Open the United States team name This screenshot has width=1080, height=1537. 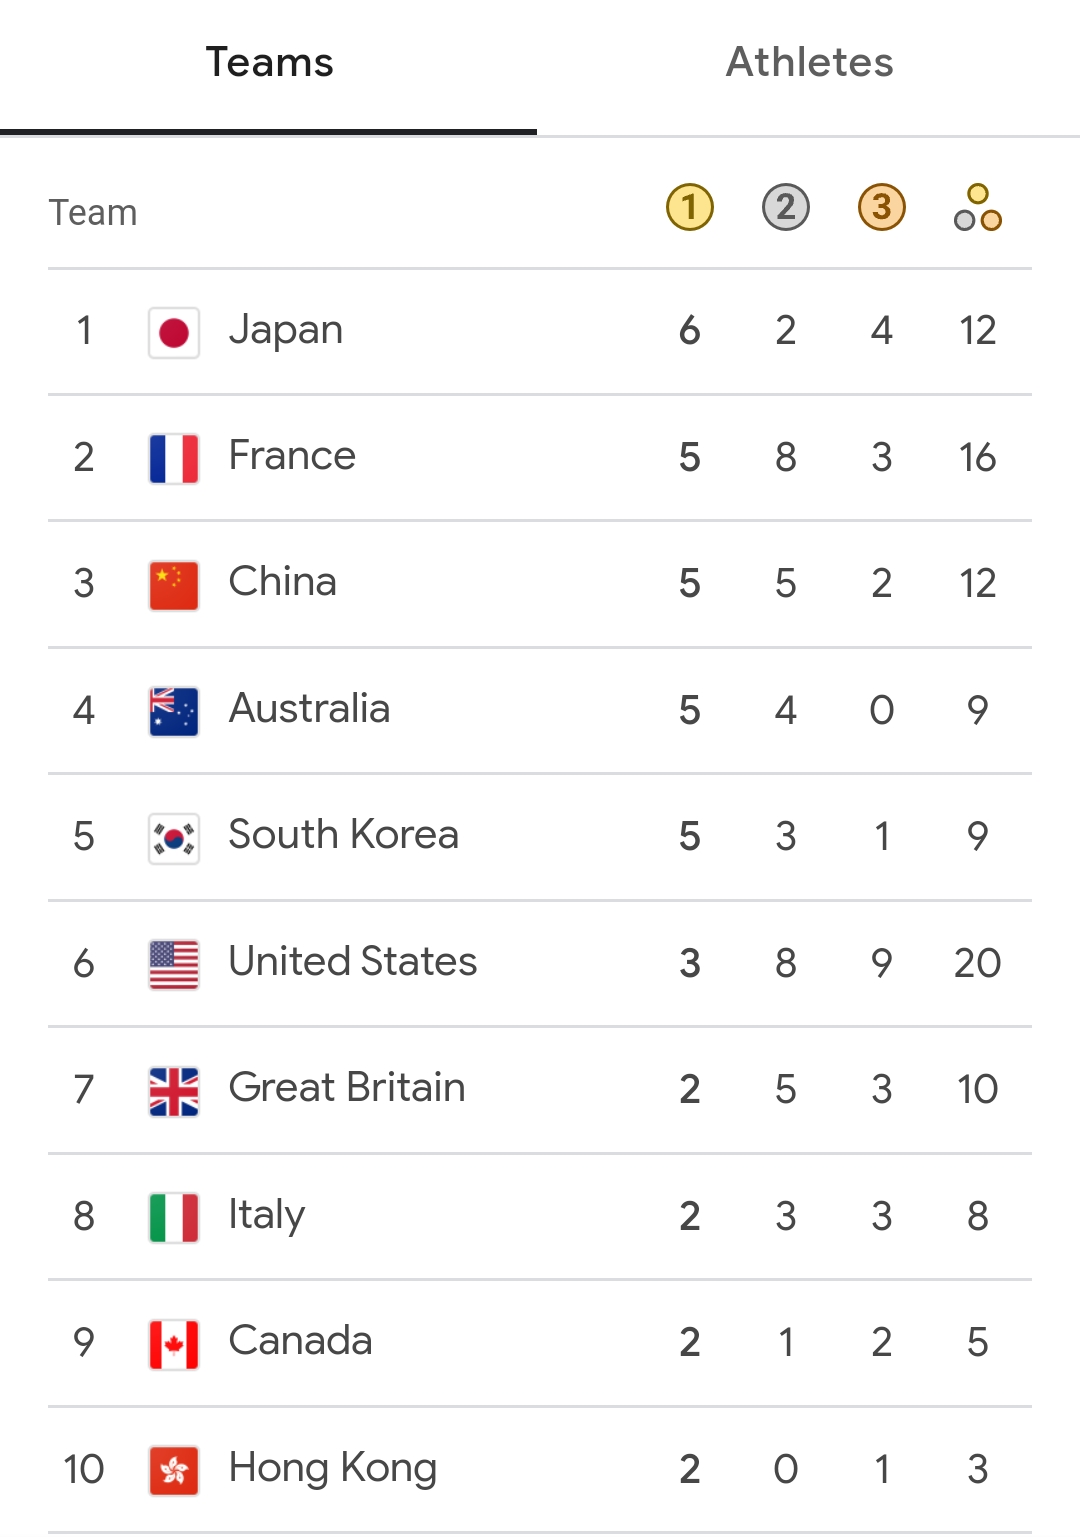[352, 962]
